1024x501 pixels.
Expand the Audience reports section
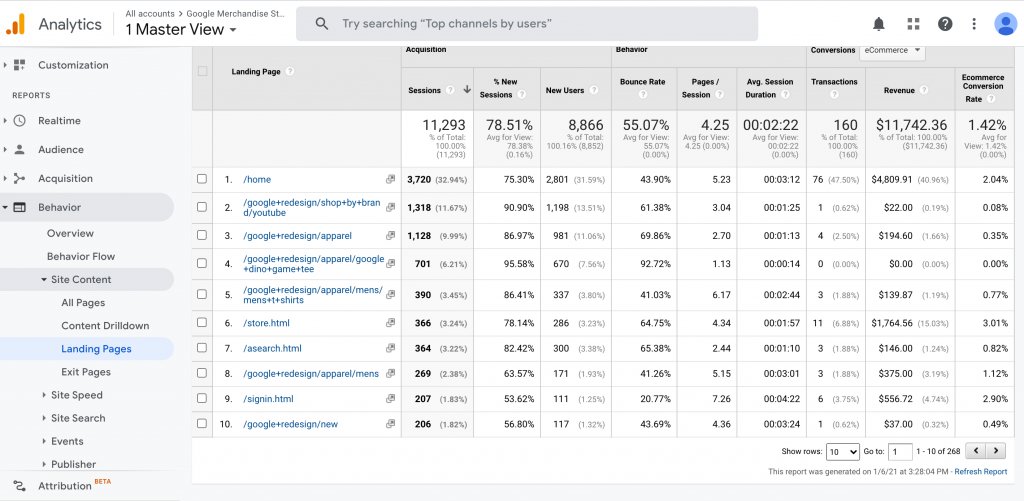(5, 150)
